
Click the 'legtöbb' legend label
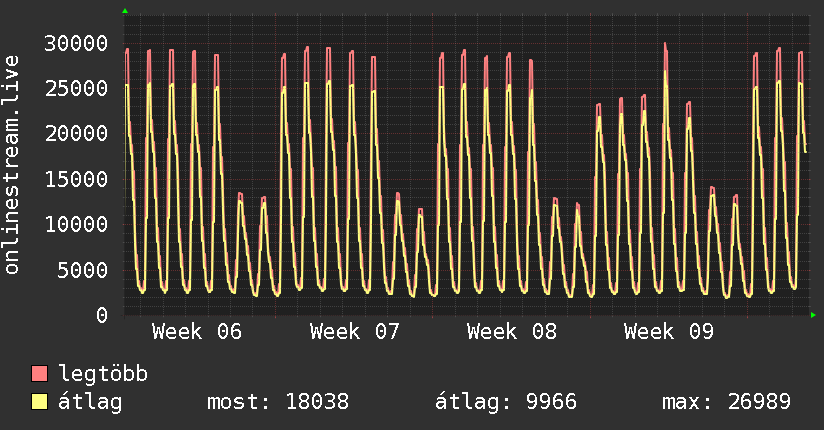[x=102, y=374]
